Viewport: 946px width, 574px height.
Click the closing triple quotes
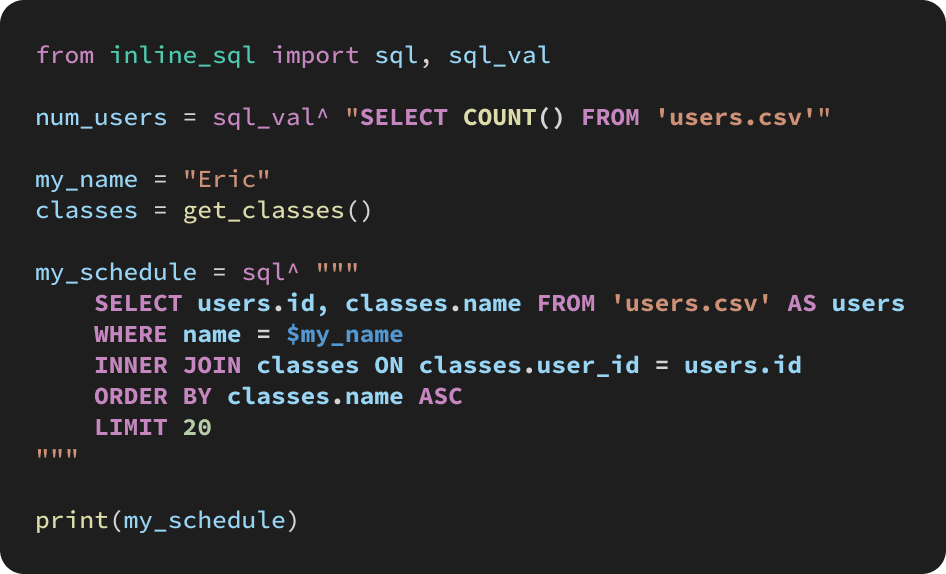57,454
